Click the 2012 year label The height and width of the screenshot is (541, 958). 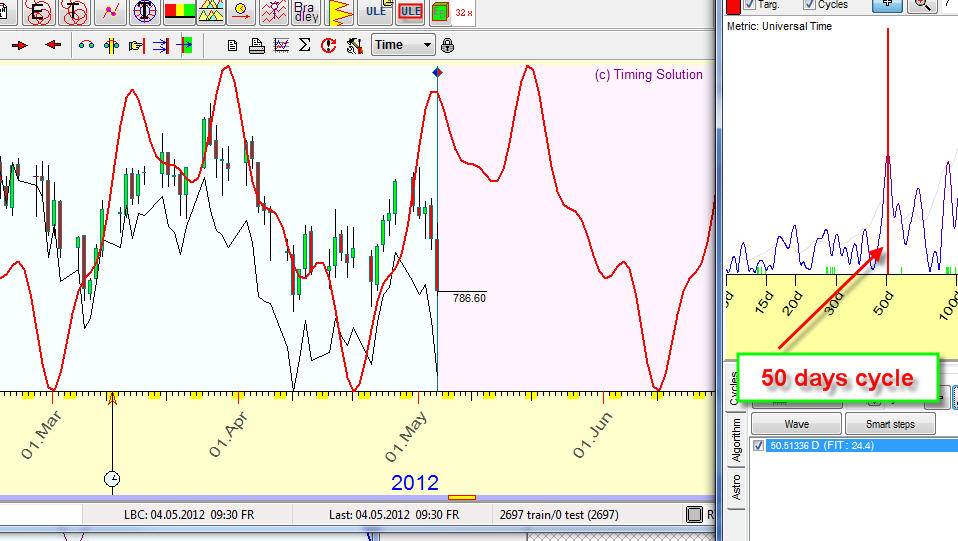point(415,483)
